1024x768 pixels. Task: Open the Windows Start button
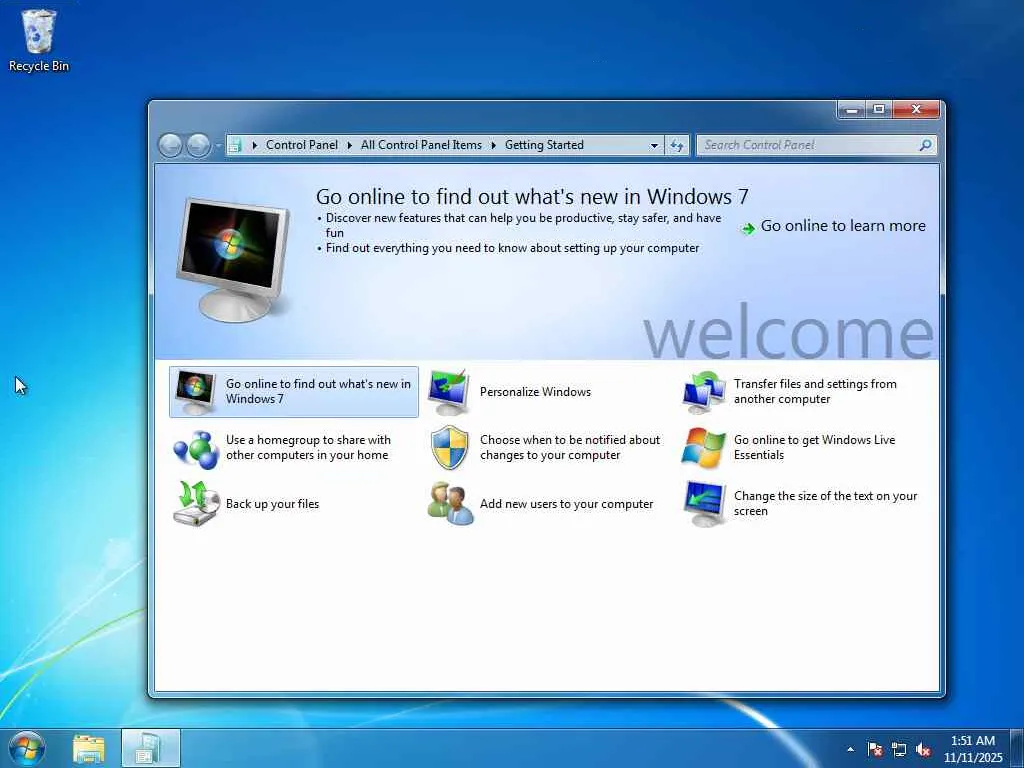(x=26, y=748)
